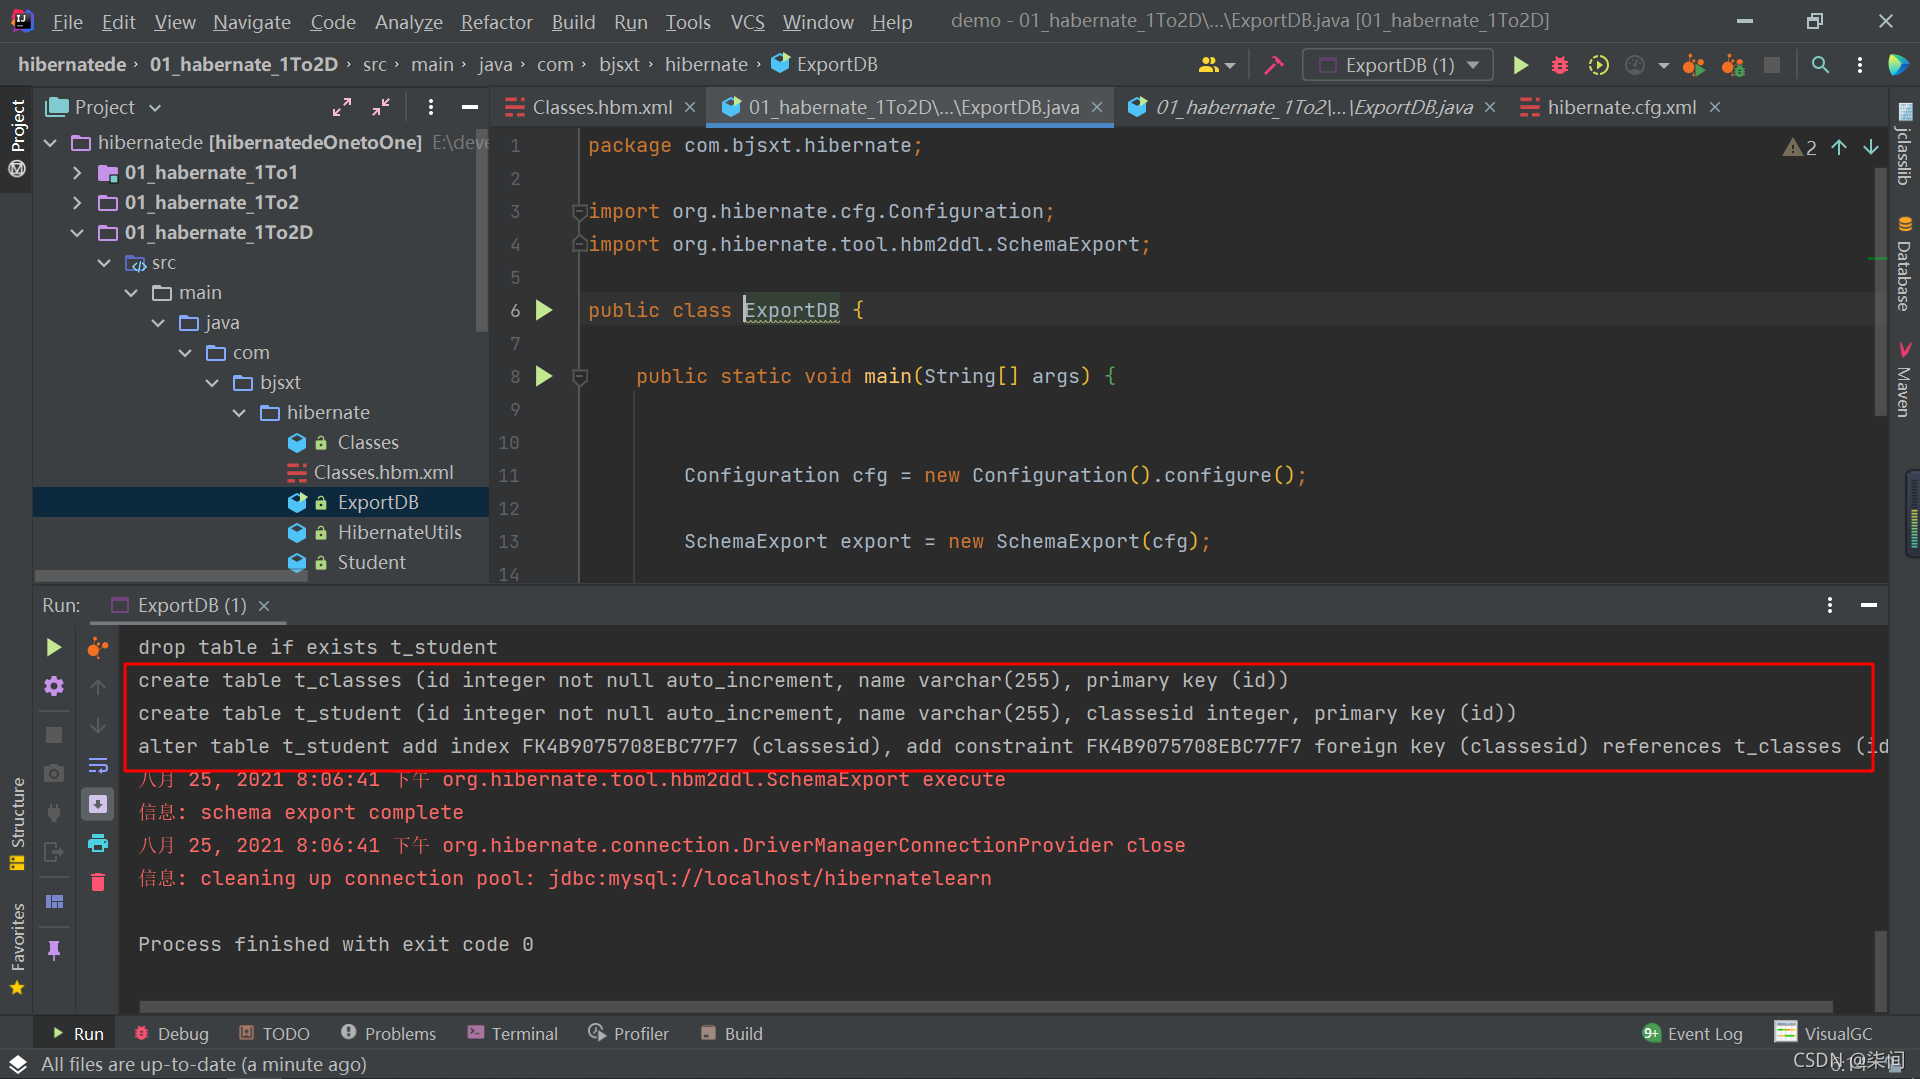This screenshot has height=1079, width=1920.
Task: Open the Maven side panel
Action: coord(1904,380)
